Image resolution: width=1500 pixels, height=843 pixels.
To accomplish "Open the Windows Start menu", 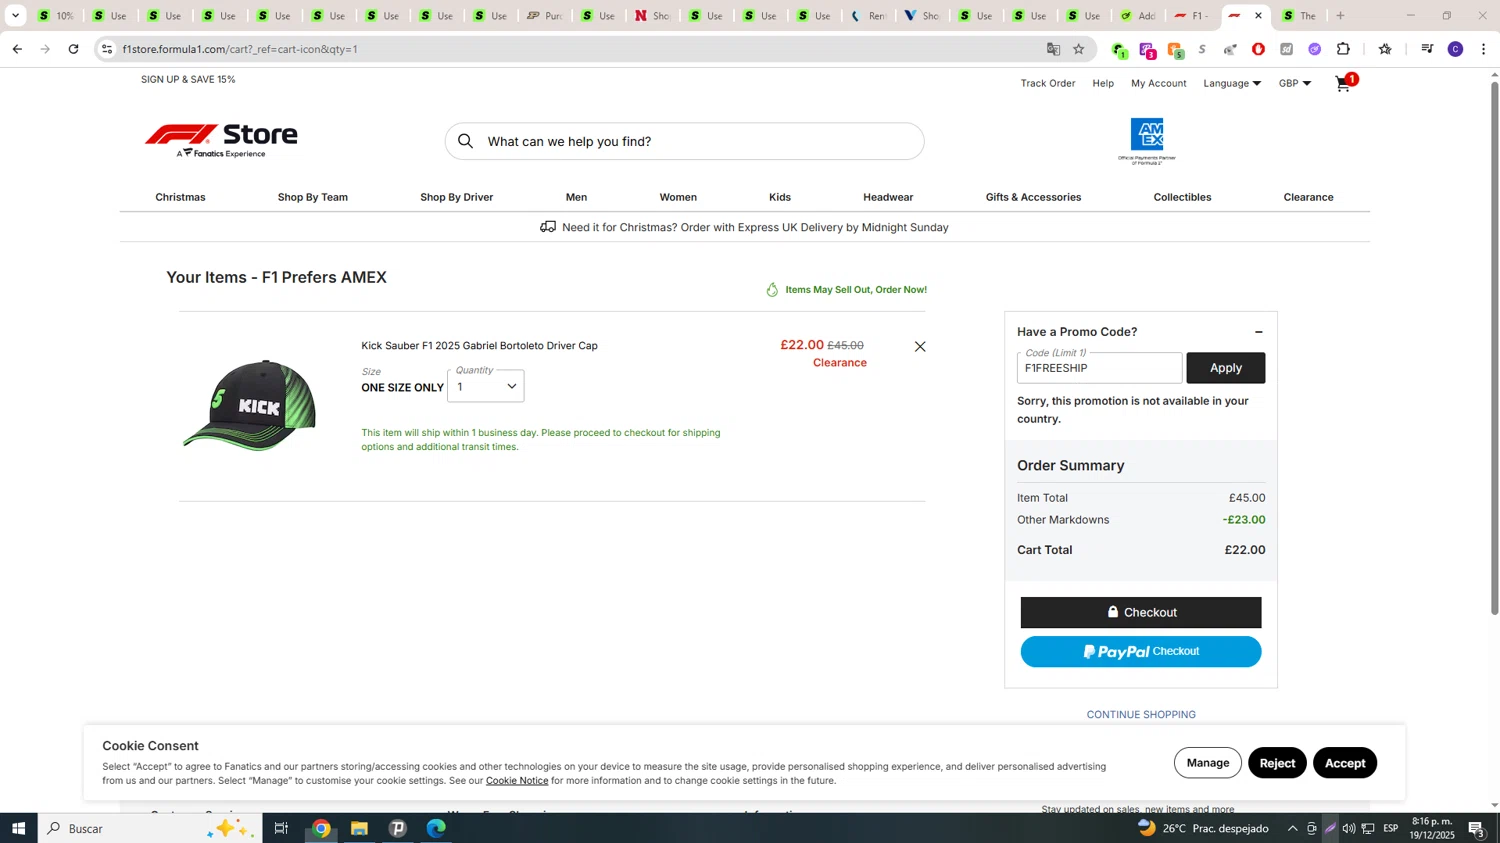I will pyautogui.click(x=18, y=828).
